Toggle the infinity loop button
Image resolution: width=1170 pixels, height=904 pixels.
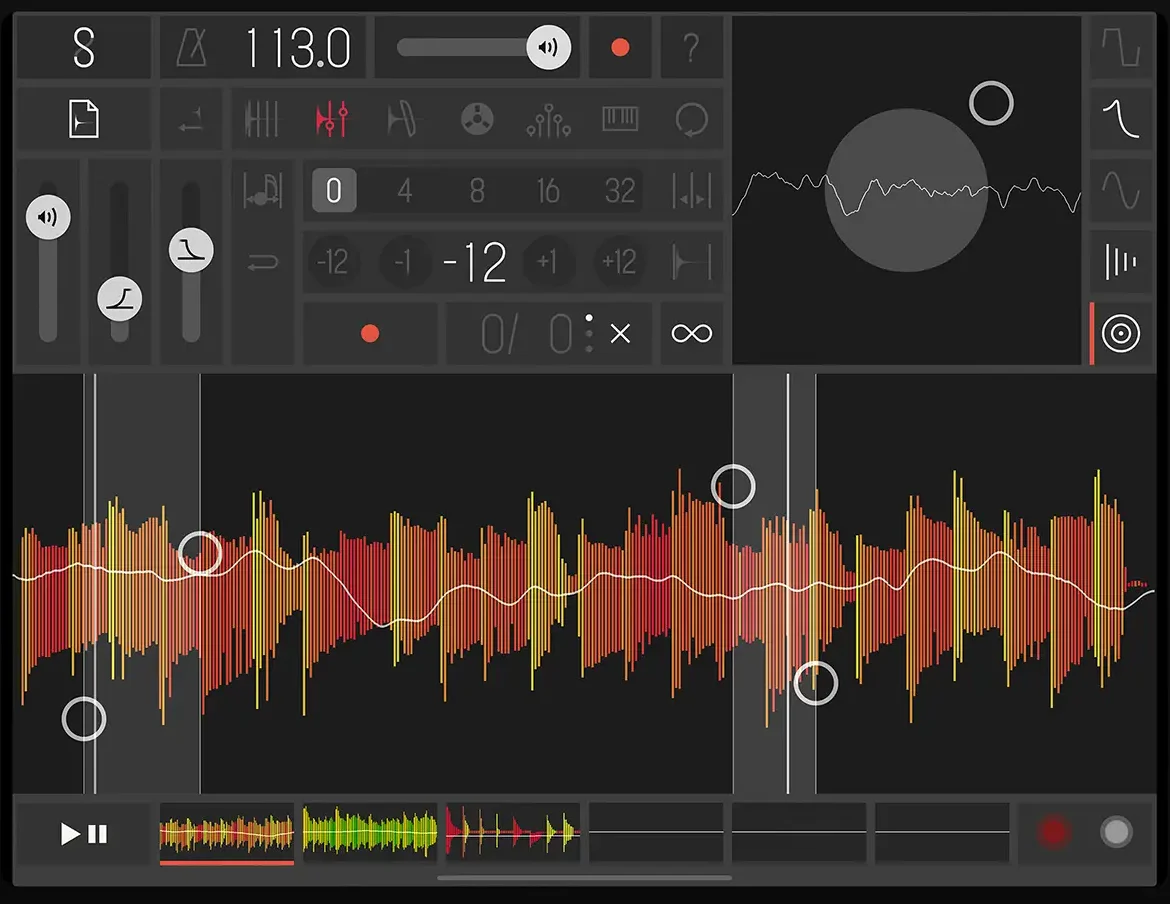692,333
